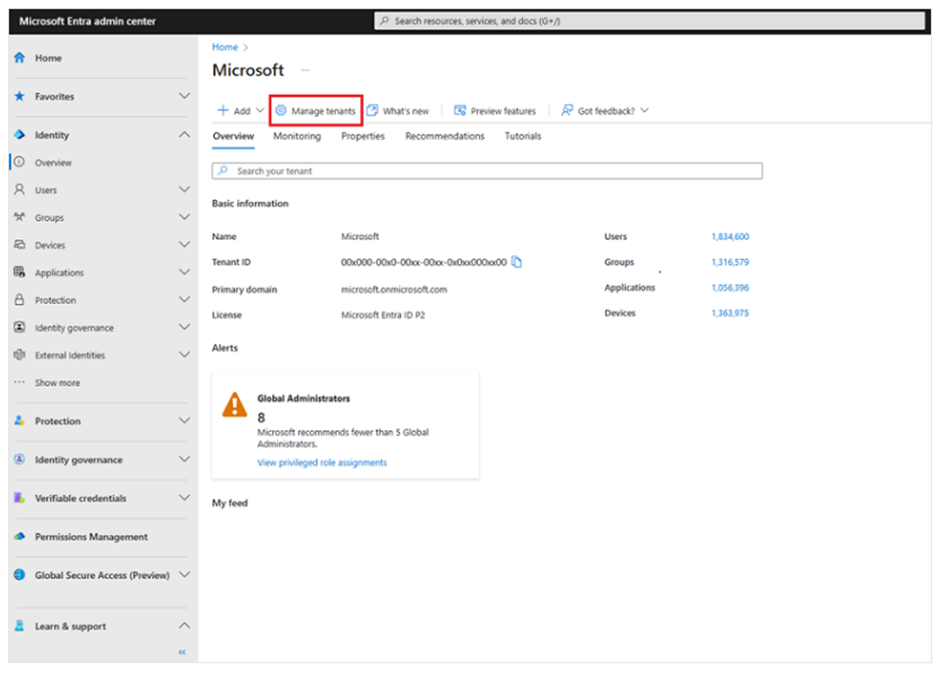Click the Favorites star icon
Screen dimensions: 940x680
click(20, 96)
